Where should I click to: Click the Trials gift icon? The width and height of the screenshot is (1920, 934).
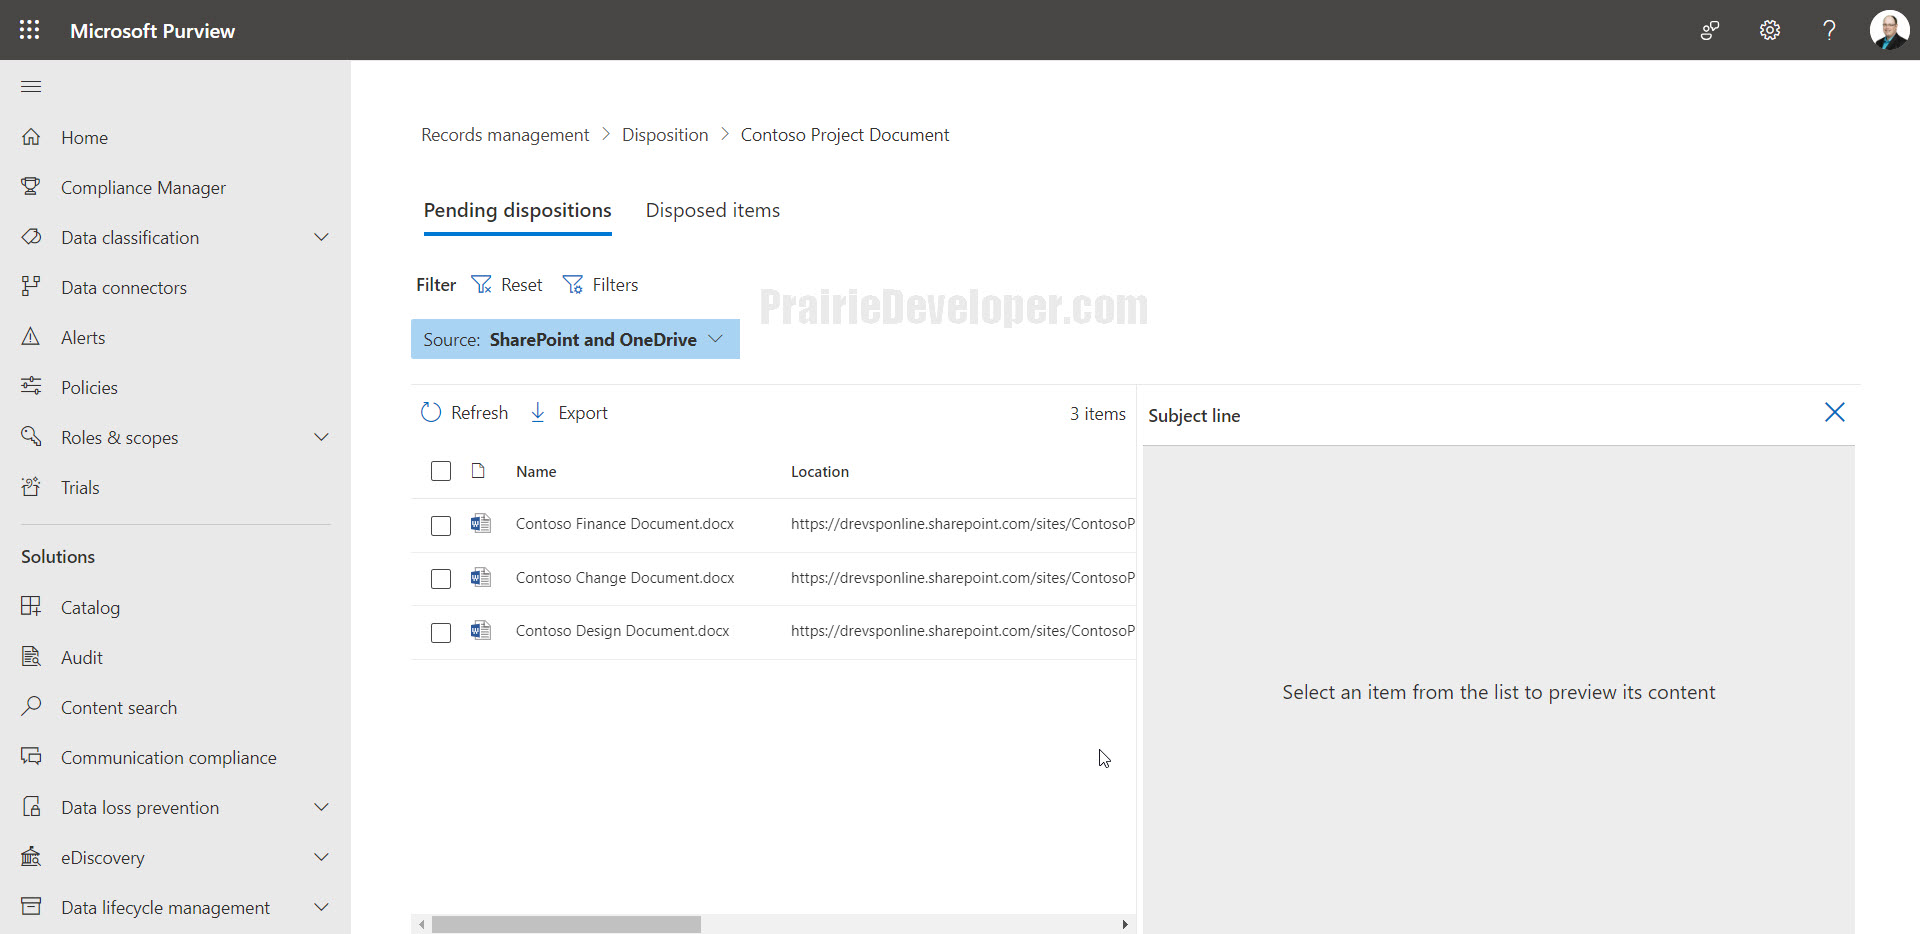click(31, 487)
